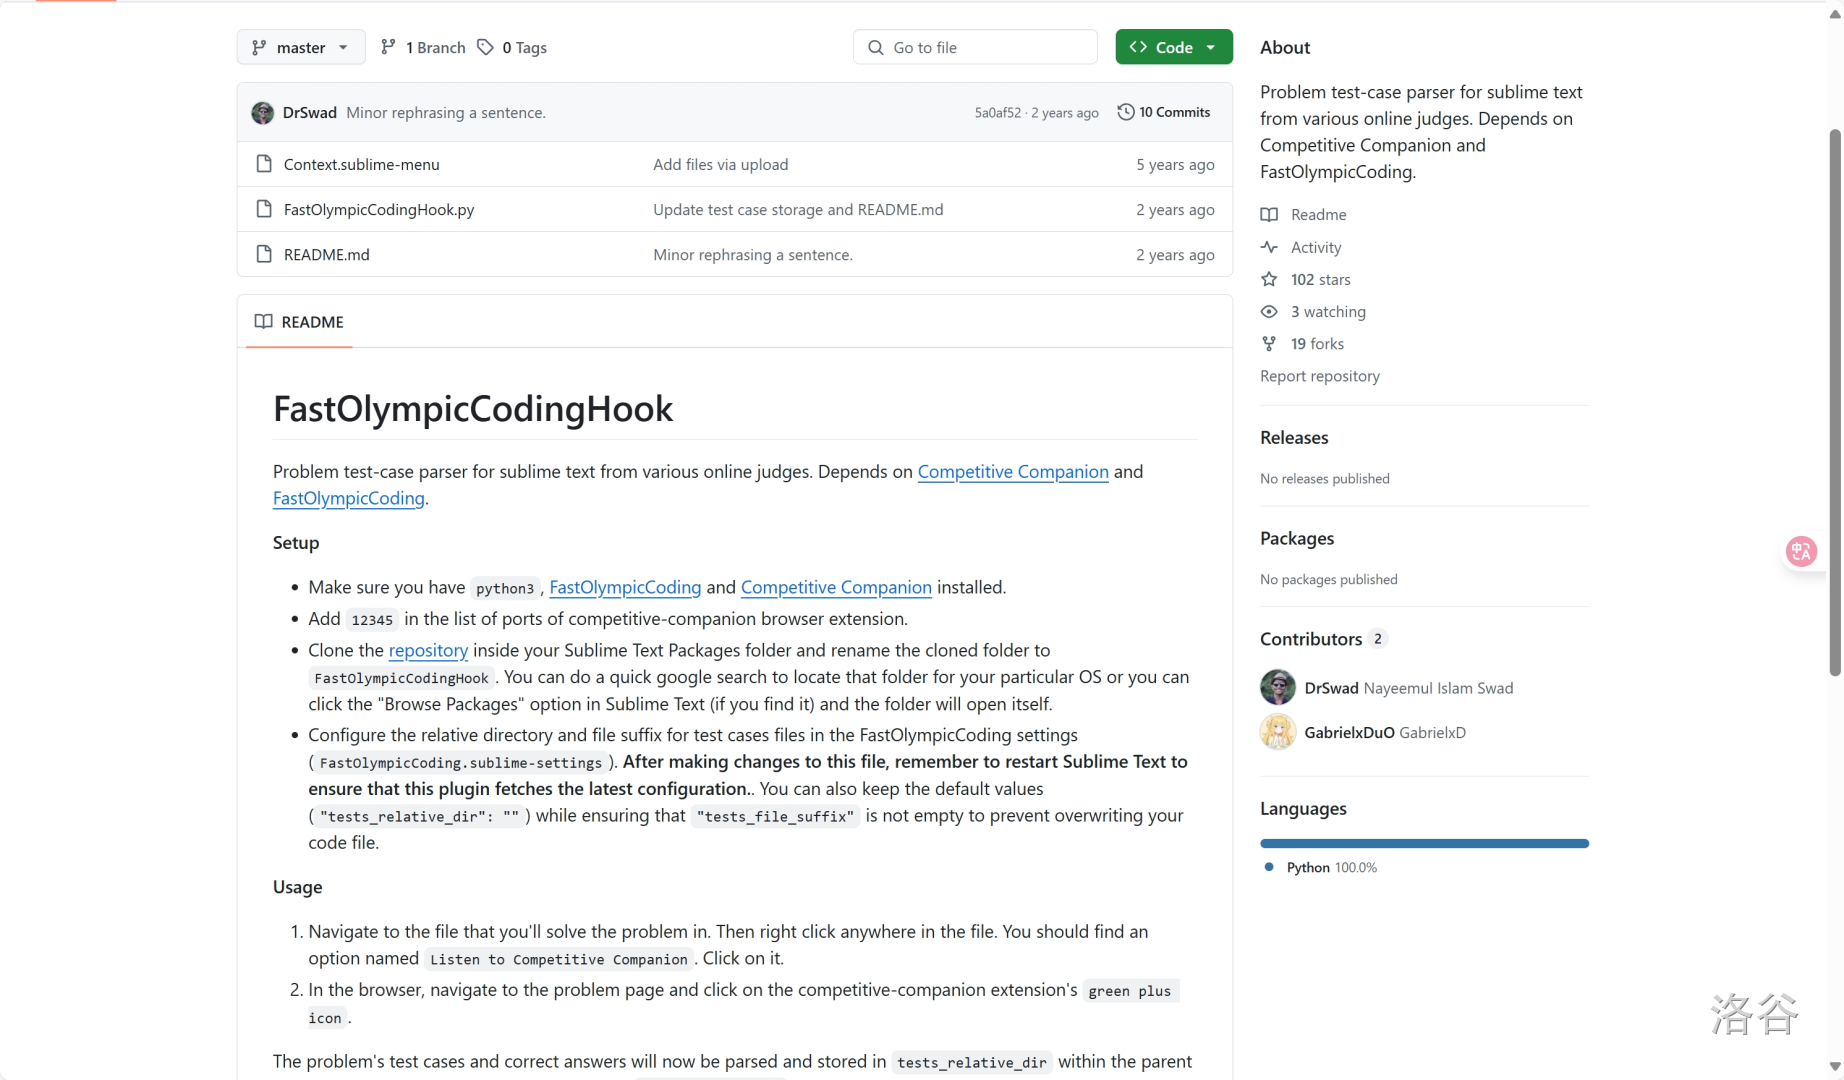Viewport: 1844px width, 1080px height.
Task: Click the DrSwad avatar in commit header
Action: point(263,113)
